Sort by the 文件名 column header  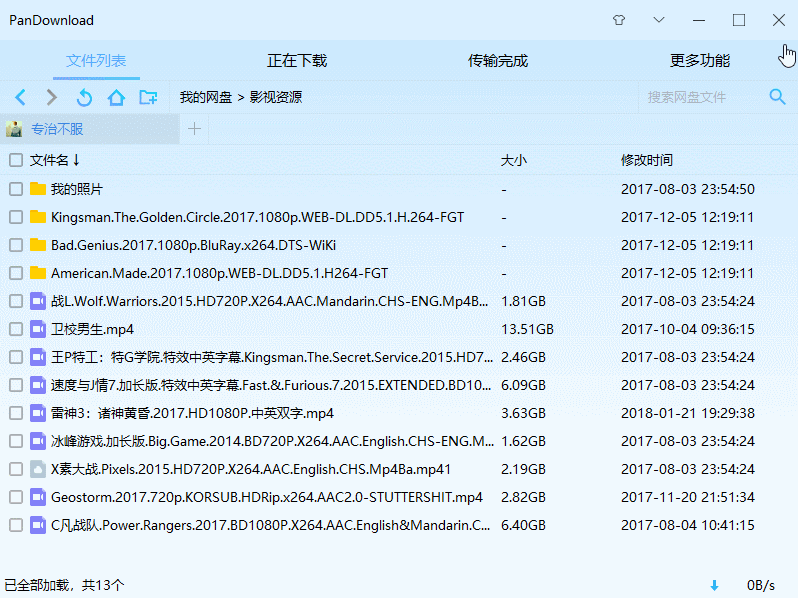pos(54,160)
